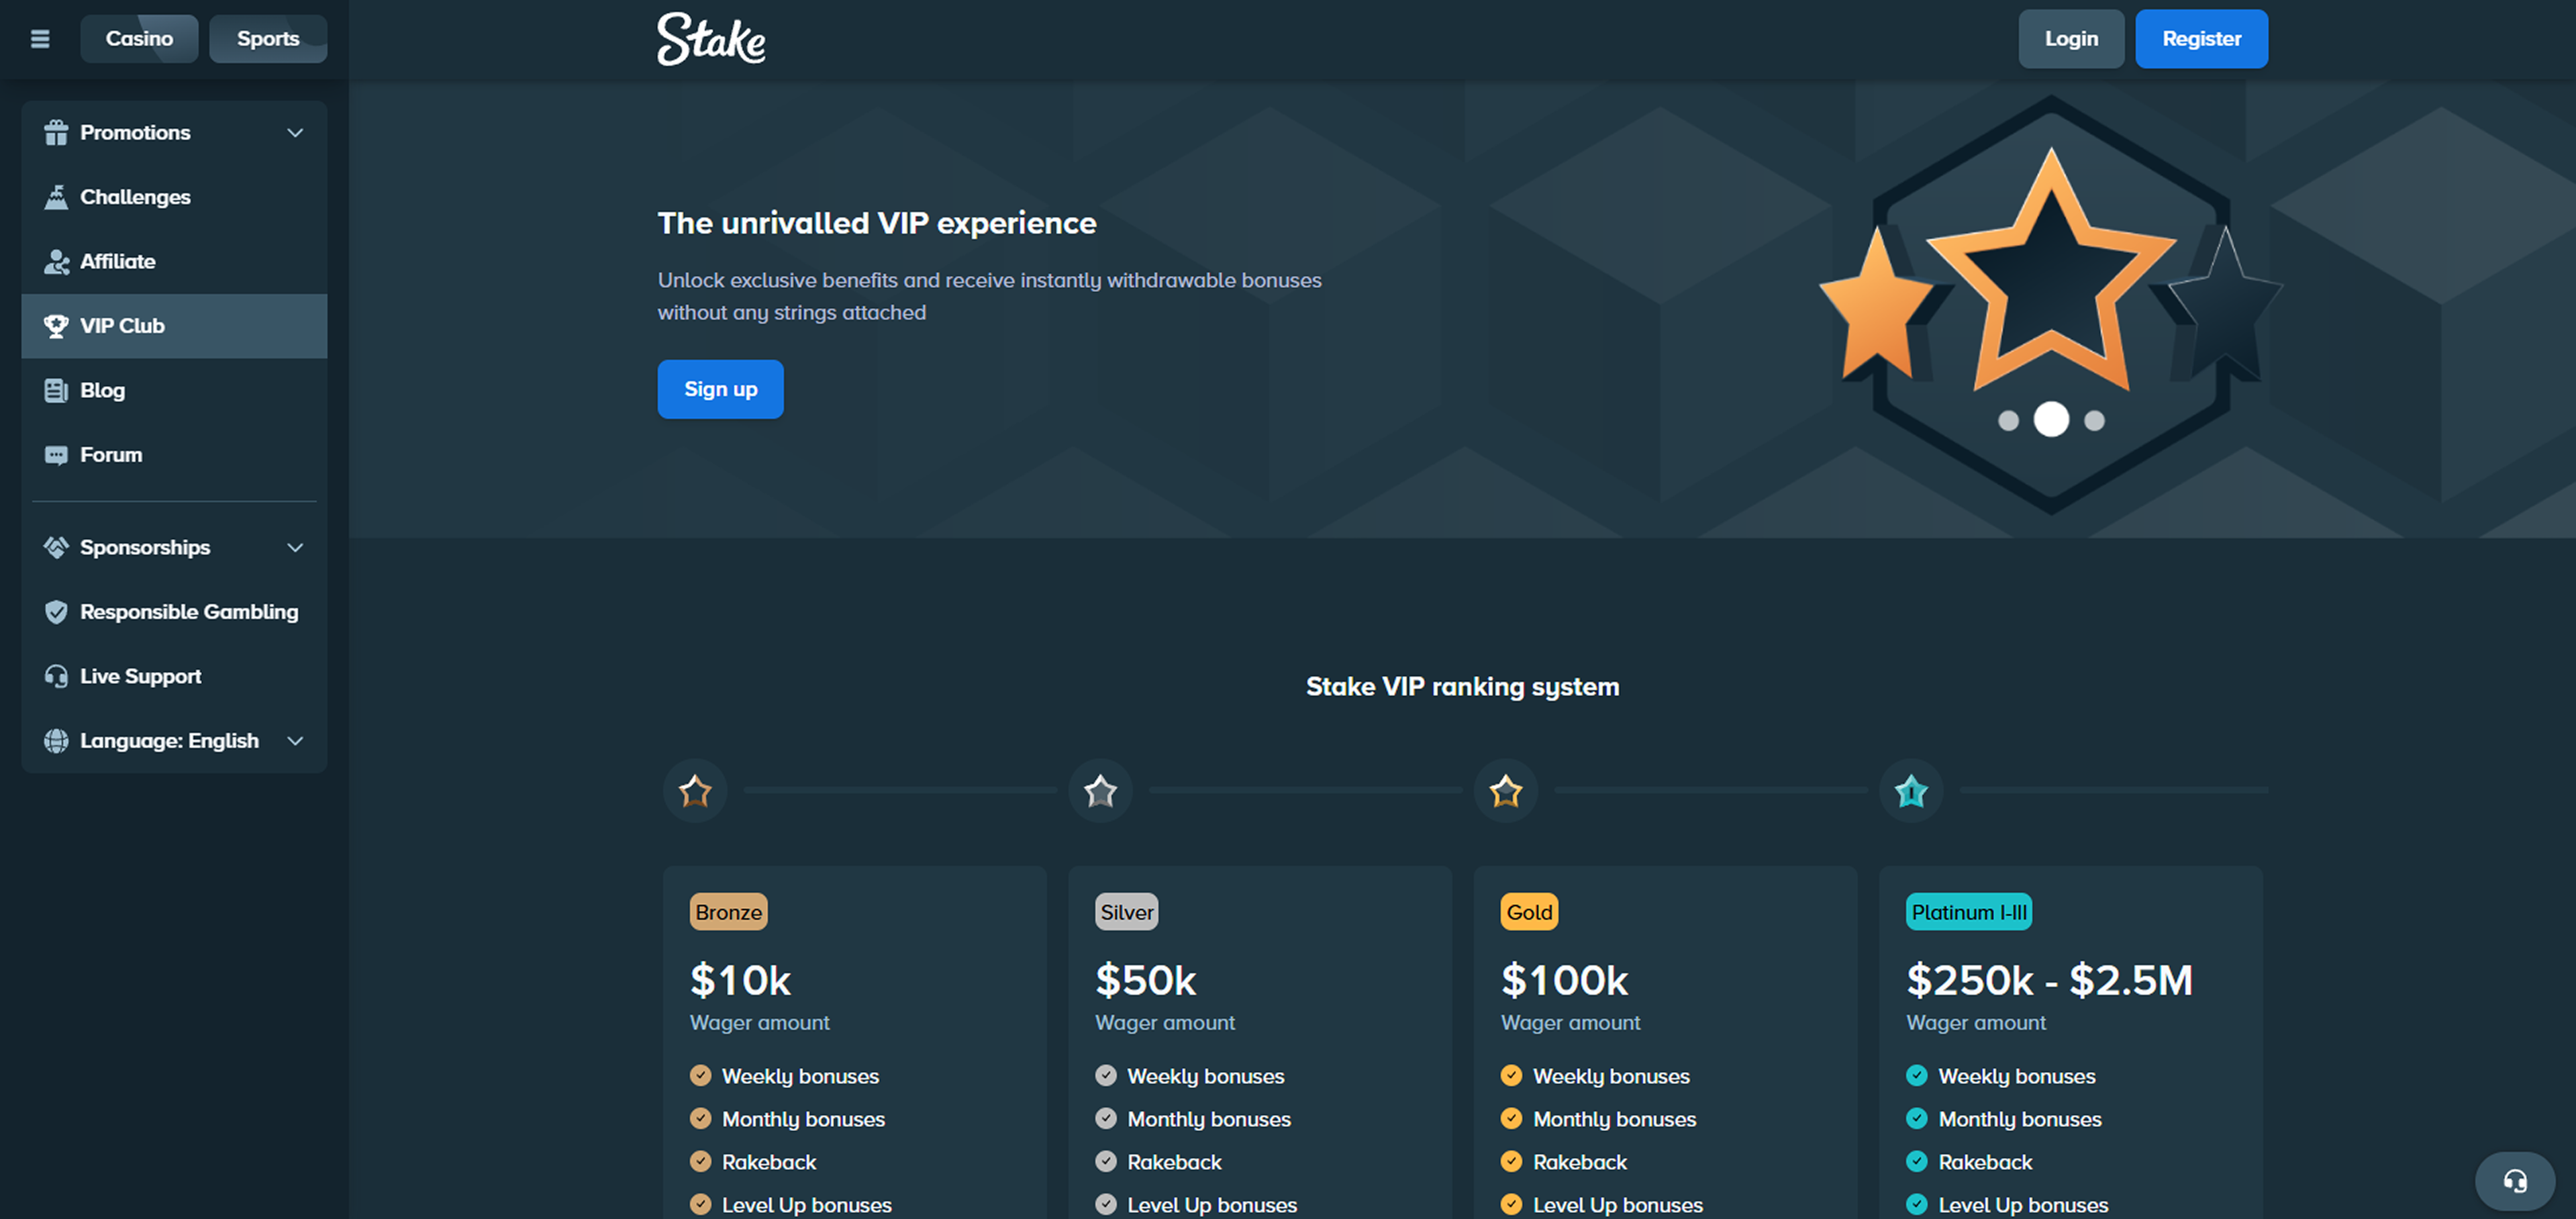Click Platinum Weekly bonuses checkmark
This screenshot has height=1219, width=2576.
[x=1917, y=1075]
